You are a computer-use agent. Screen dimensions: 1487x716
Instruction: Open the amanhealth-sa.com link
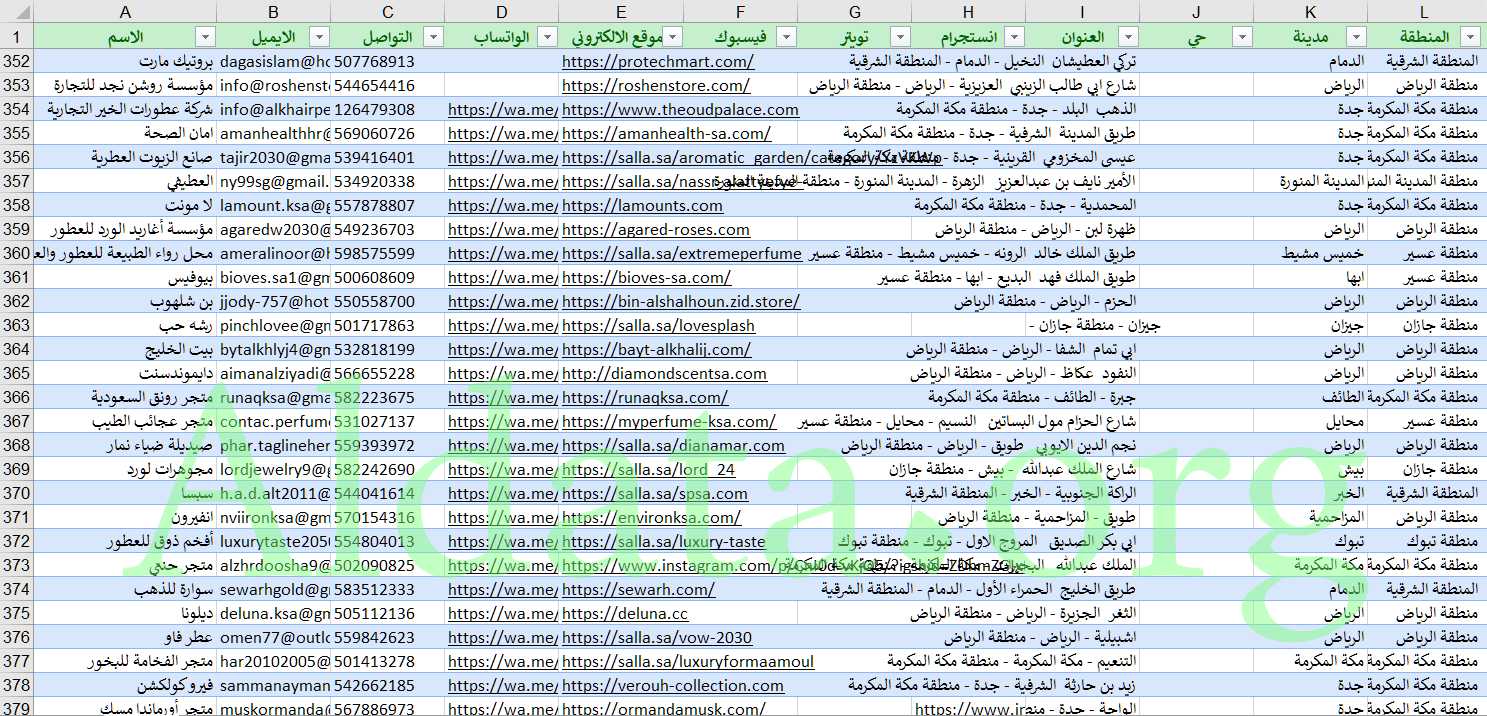(666, 133)
